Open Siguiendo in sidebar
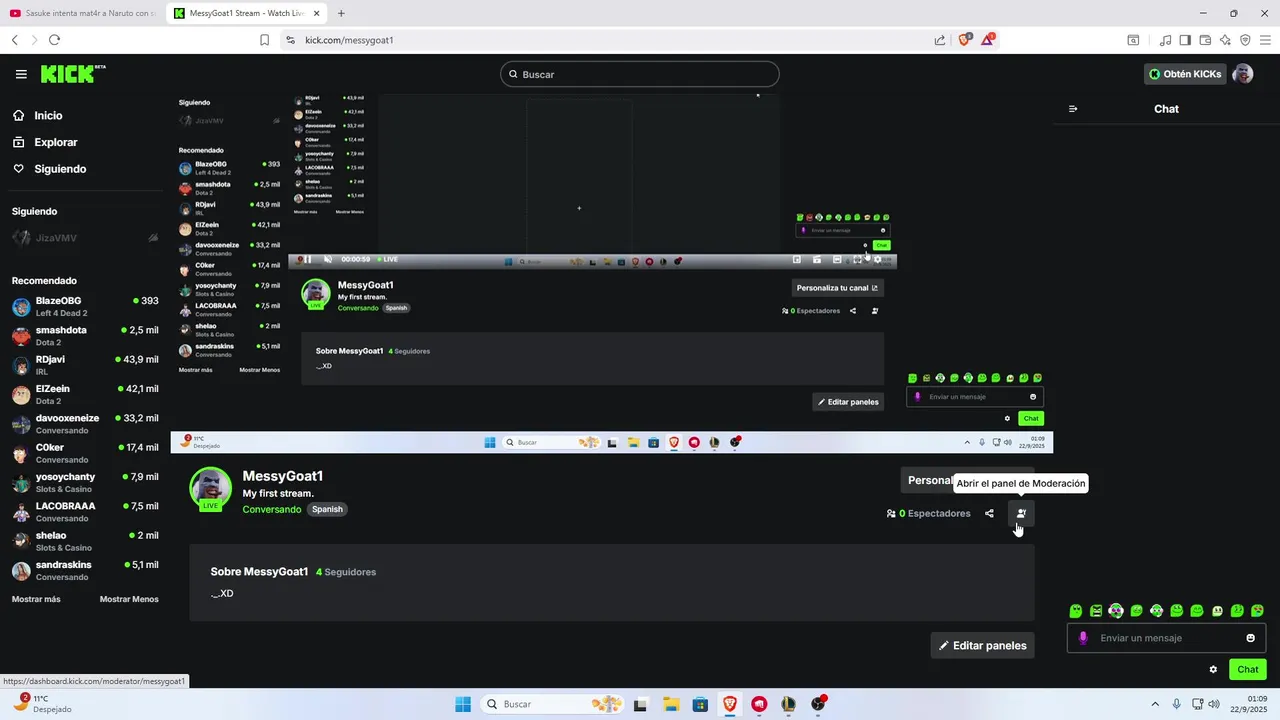The width and height of the screenshot is (1280, 720). (x=49, y=169)
